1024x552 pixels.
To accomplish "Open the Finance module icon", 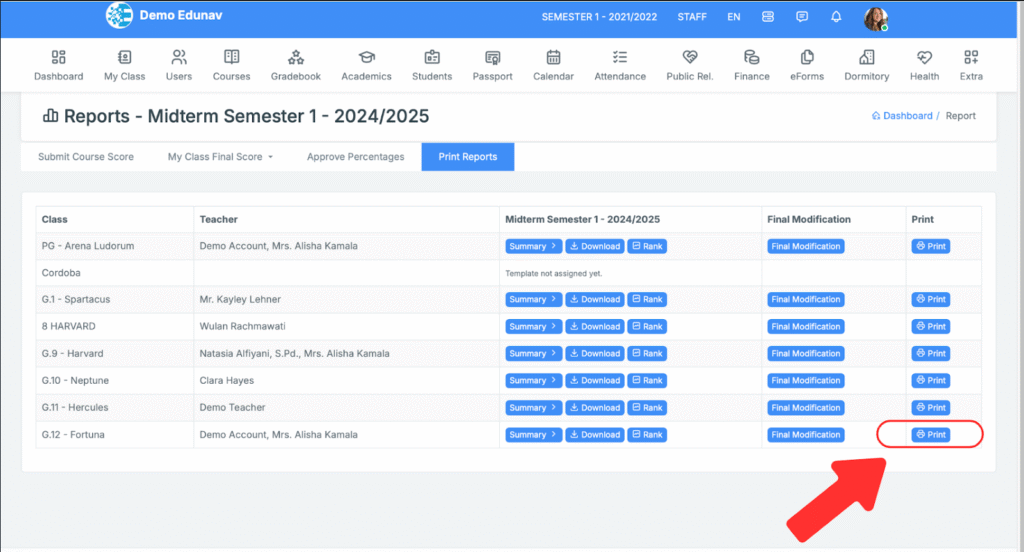I will [751, 64].
